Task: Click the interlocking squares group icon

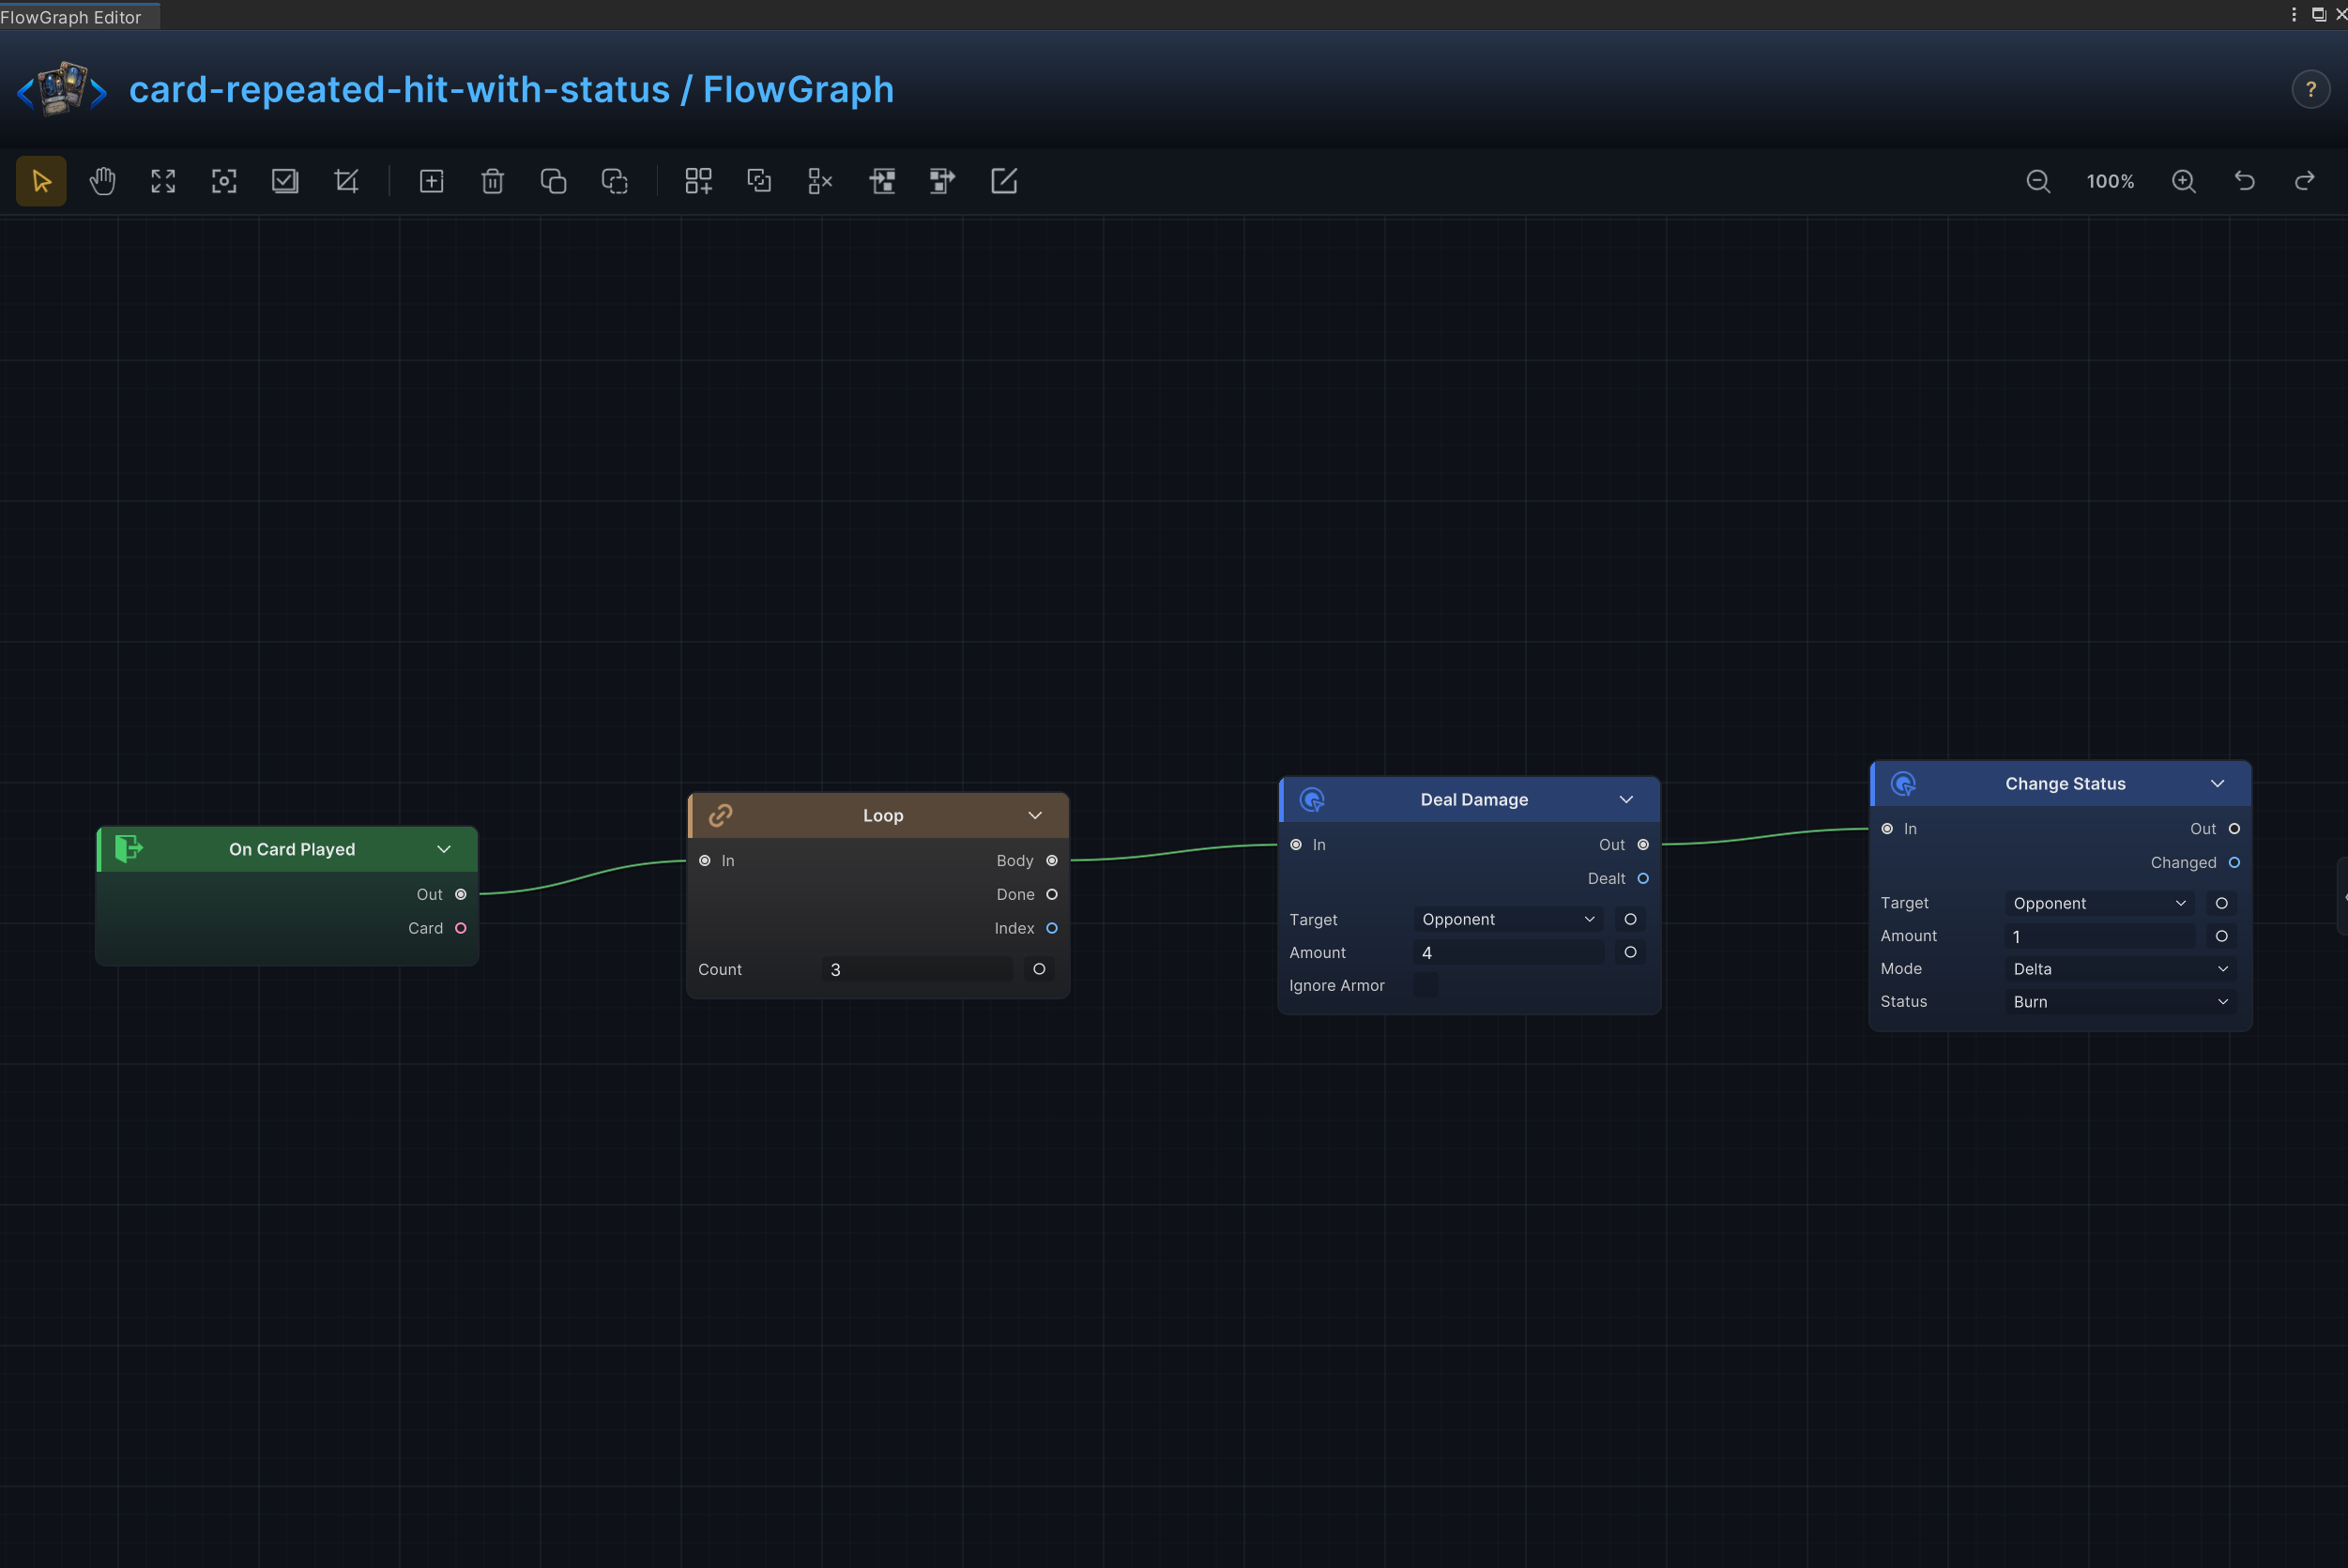Action: (x=759, y=181)
